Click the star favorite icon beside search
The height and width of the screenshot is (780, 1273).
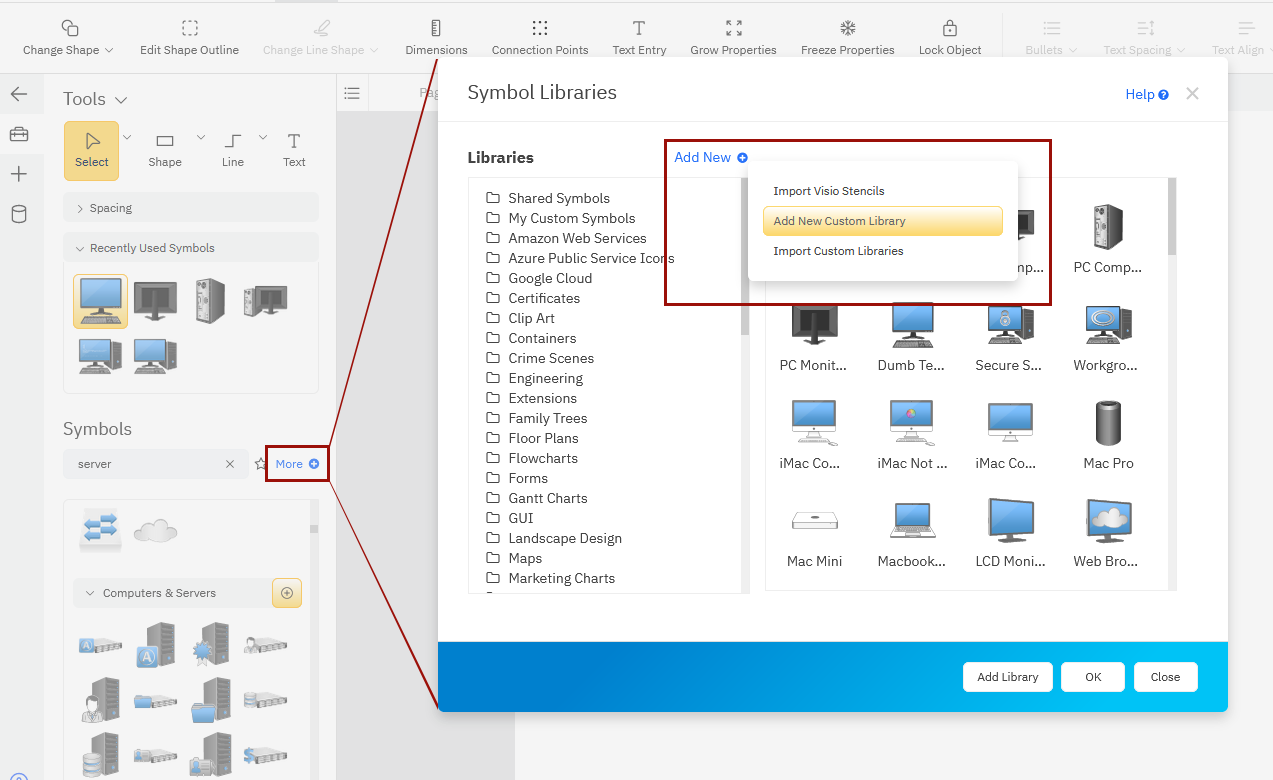(x=261, y=464)
